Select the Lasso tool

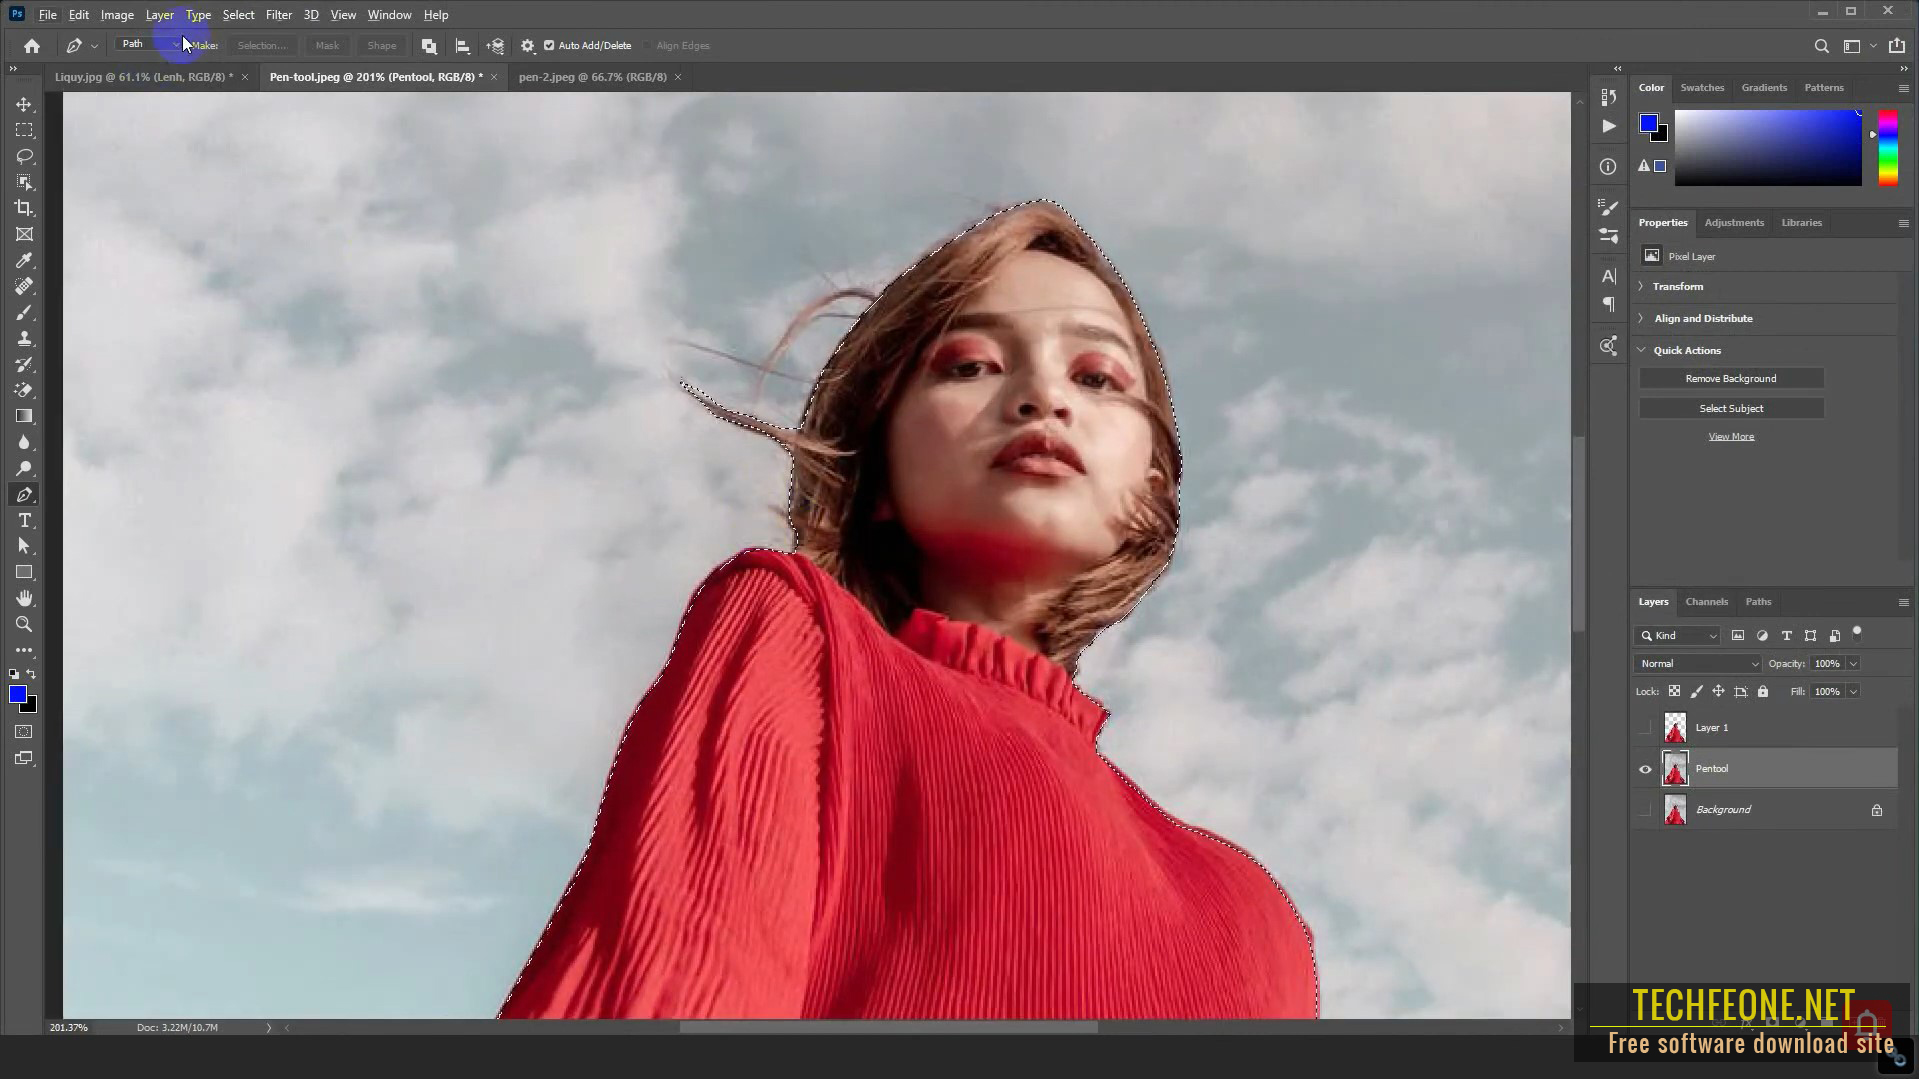tap(24, 156)
